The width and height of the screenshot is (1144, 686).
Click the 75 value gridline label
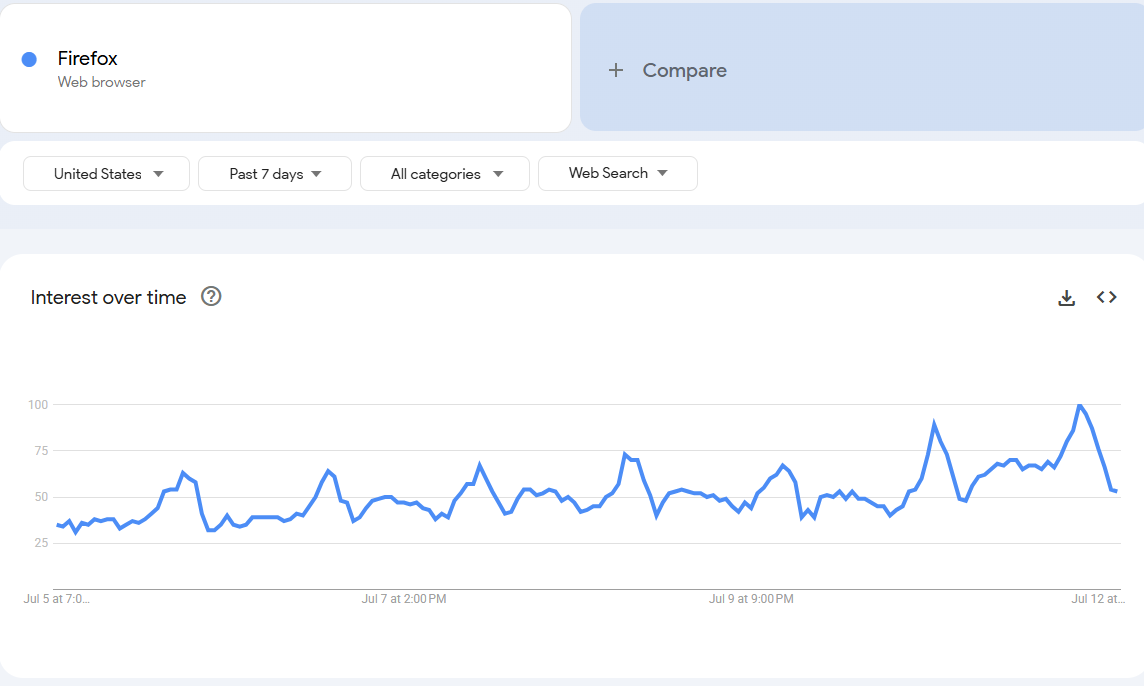pyautogui.click(x=41, y=451)
